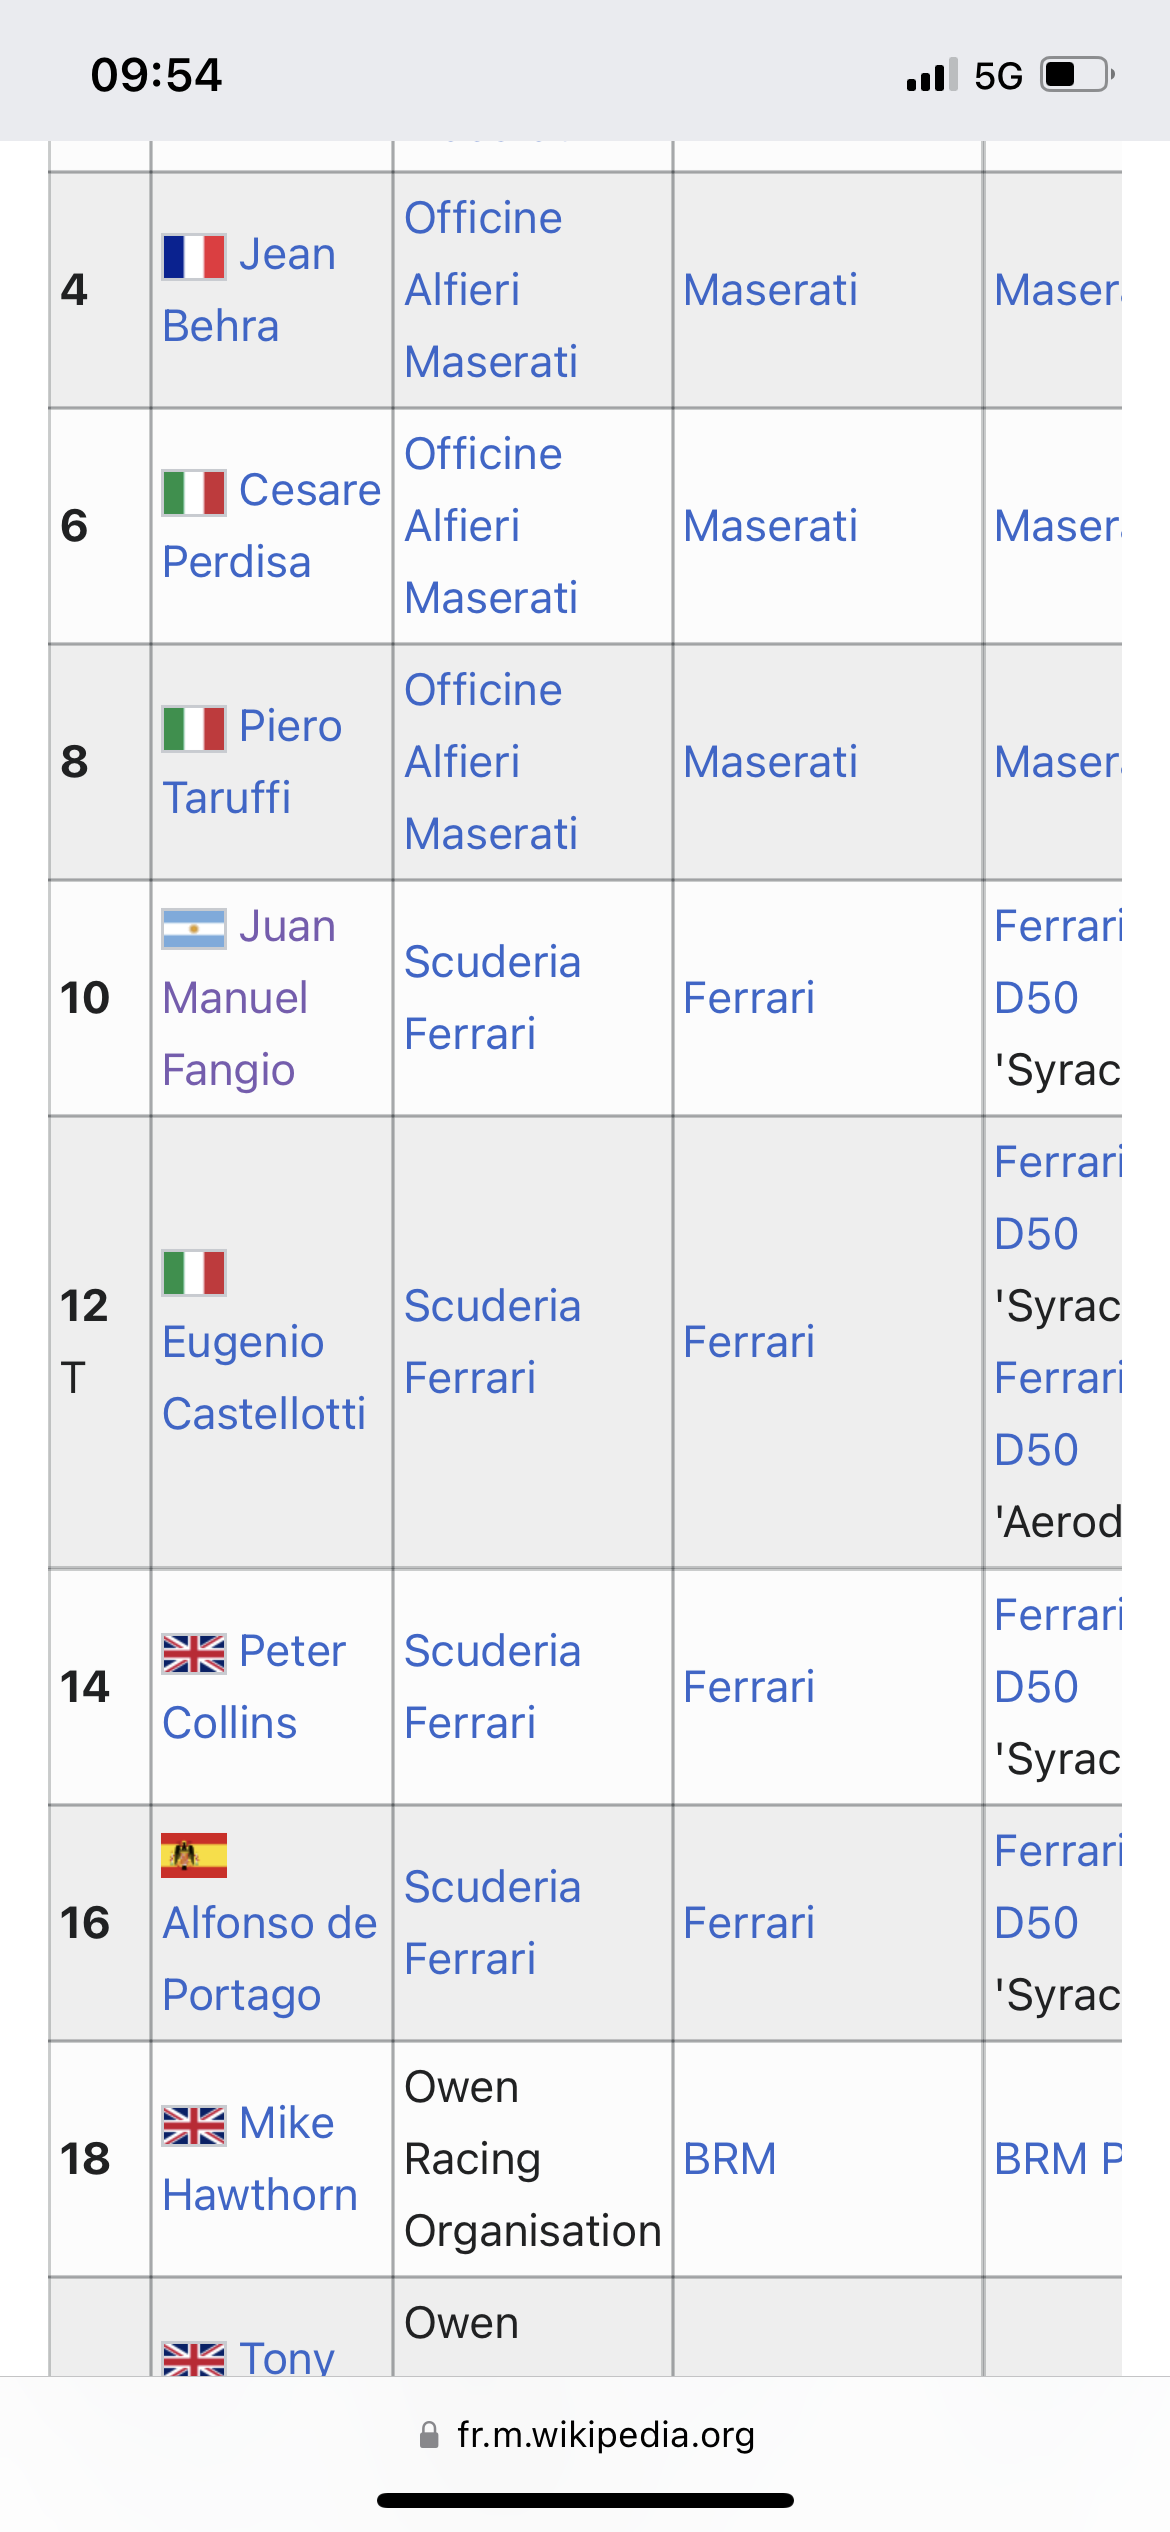1170x2532 pixels.
Task: Tap the British flag beside Mike Hawthorn
Action: (x=194, y=2125)
